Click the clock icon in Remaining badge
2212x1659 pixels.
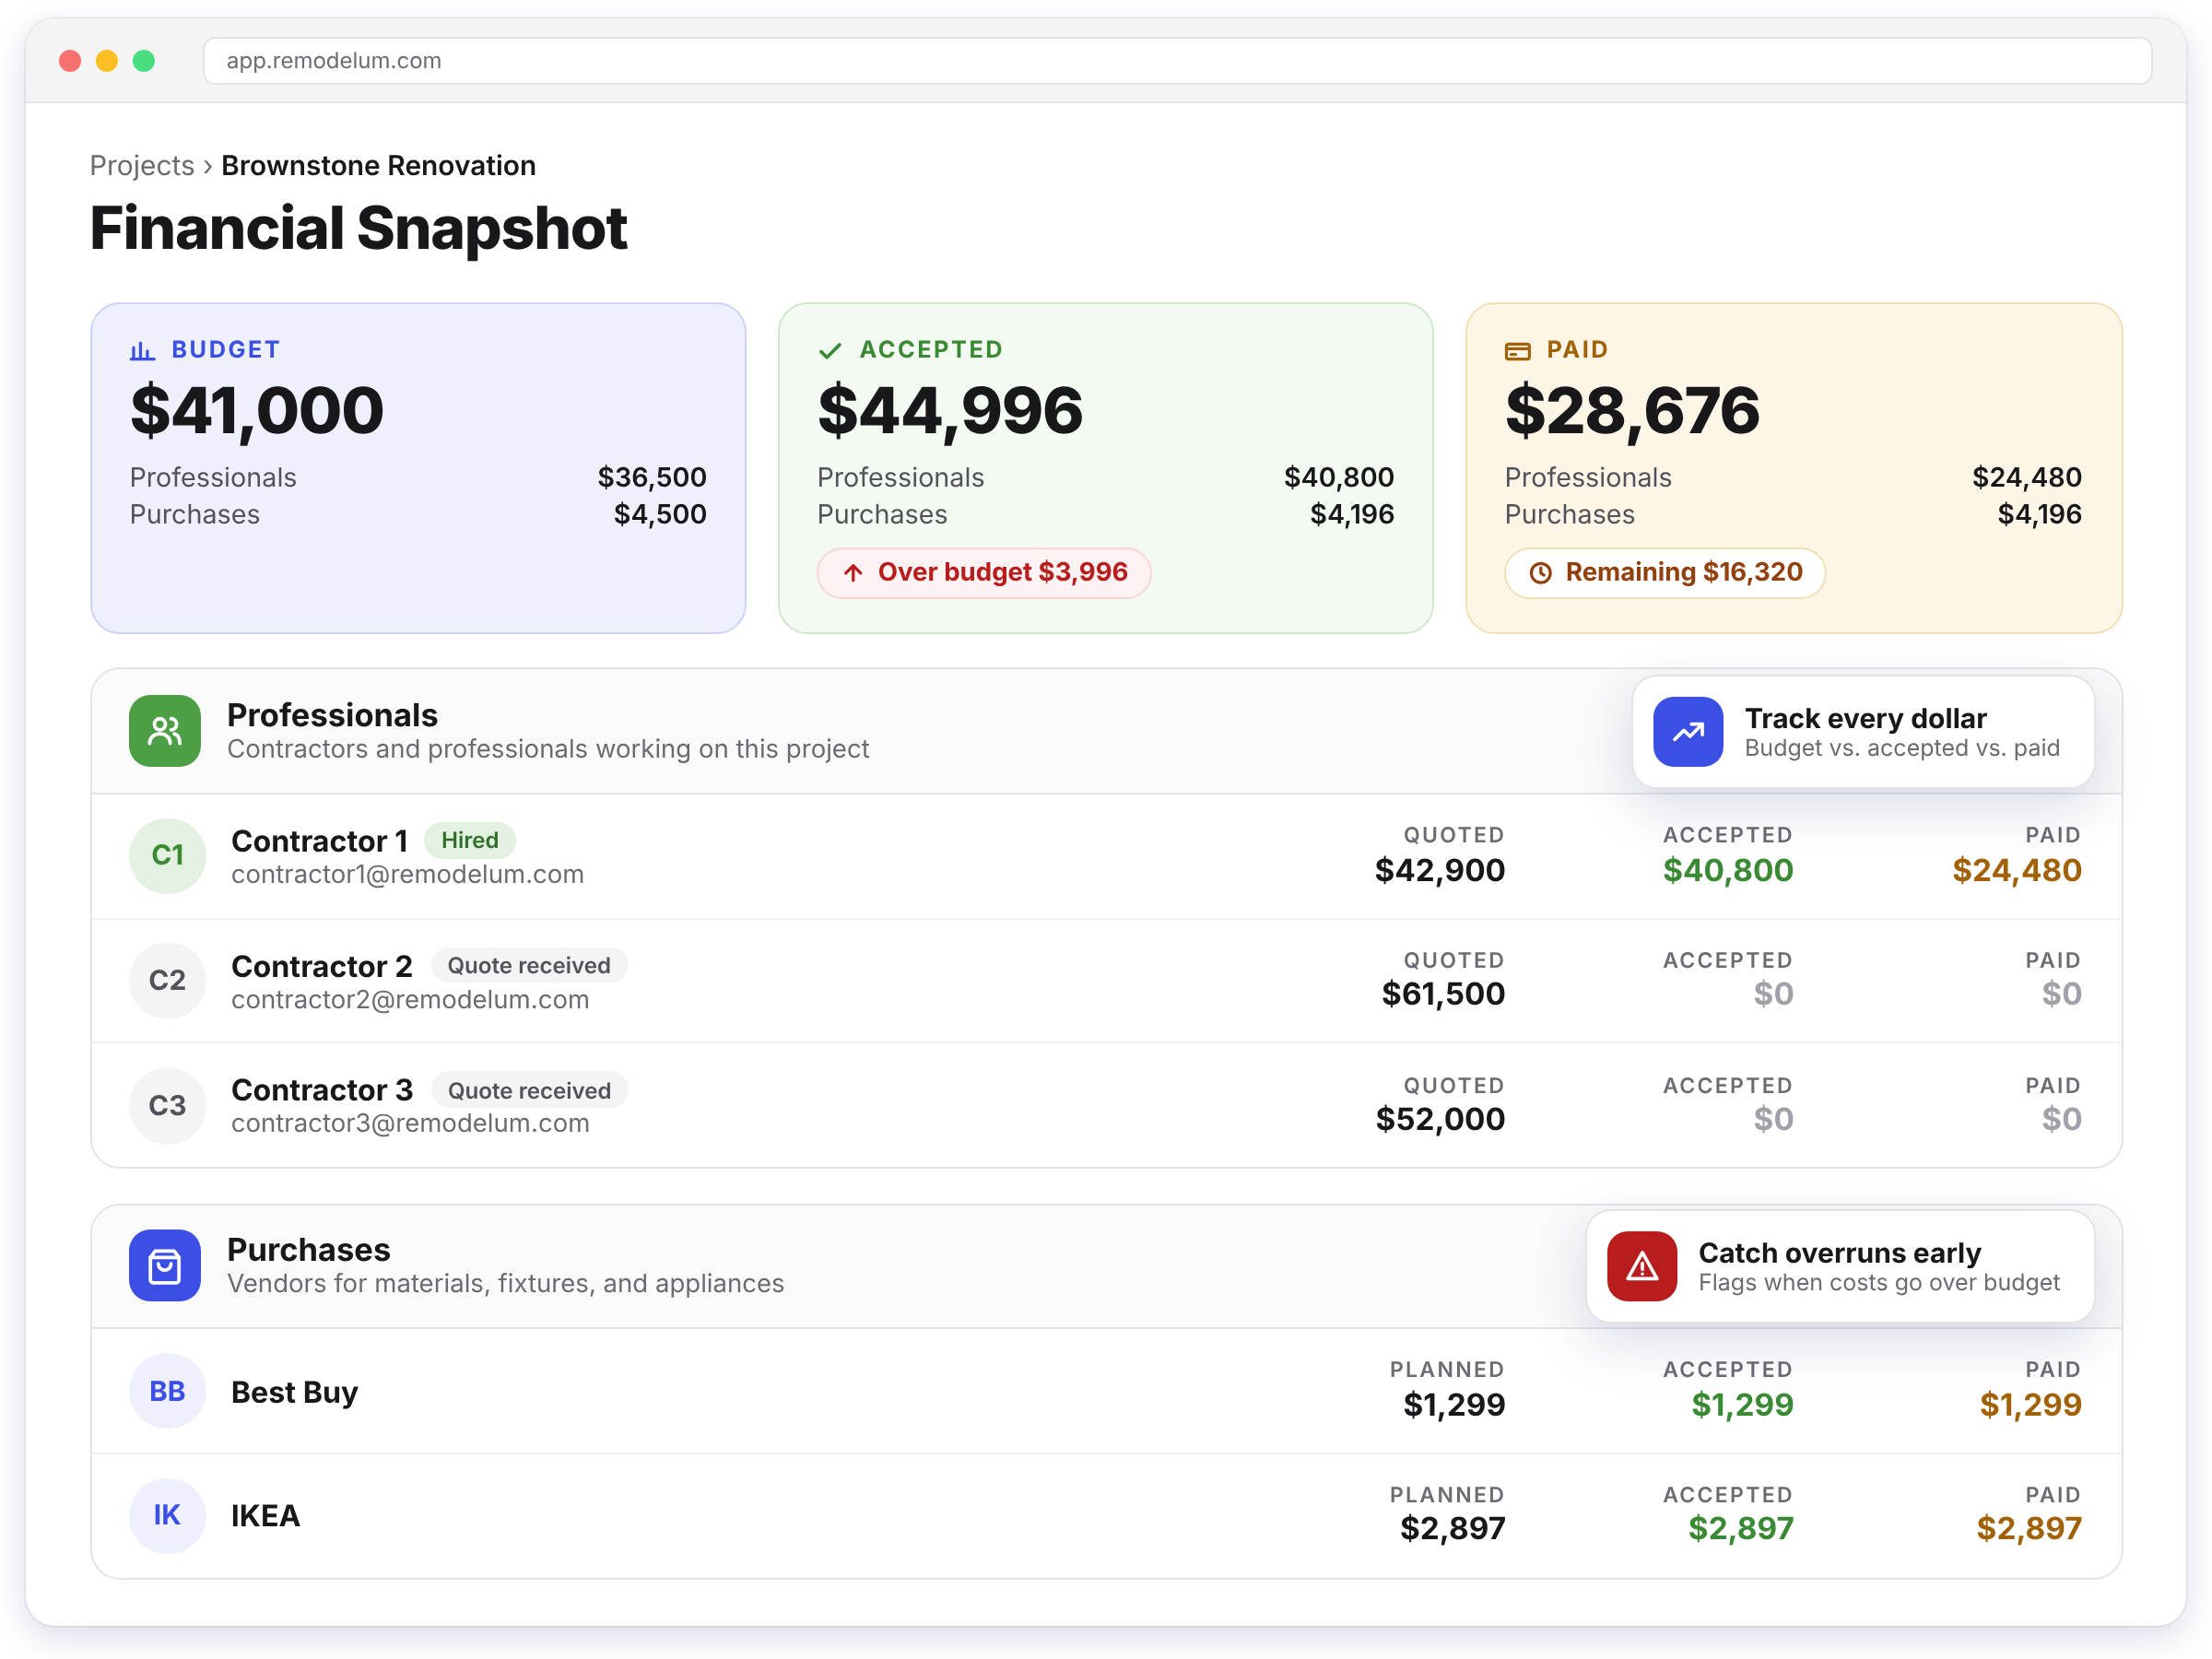tap(1541, 573)
